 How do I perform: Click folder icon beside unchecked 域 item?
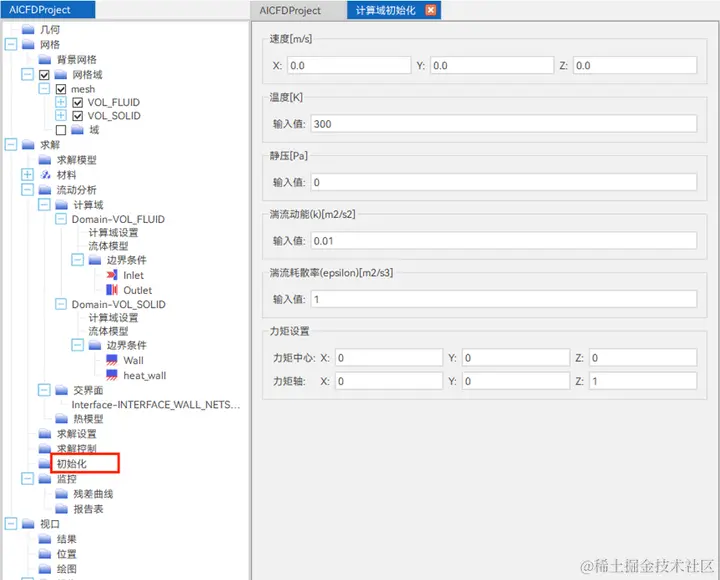(x=78, y=130)
